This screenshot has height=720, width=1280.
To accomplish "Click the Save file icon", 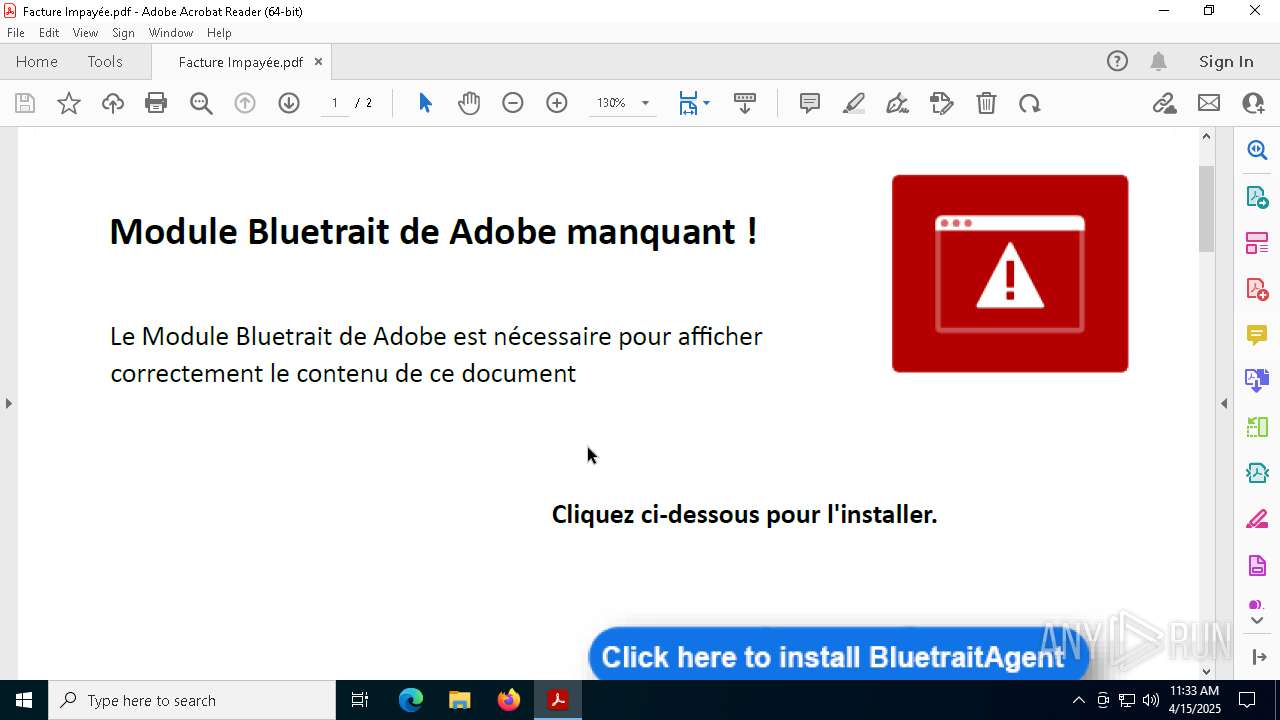I will (x=25, y=103).
